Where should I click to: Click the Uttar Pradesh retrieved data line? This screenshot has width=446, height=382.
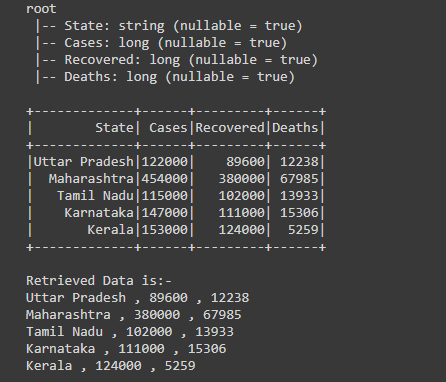click(138, 298)
